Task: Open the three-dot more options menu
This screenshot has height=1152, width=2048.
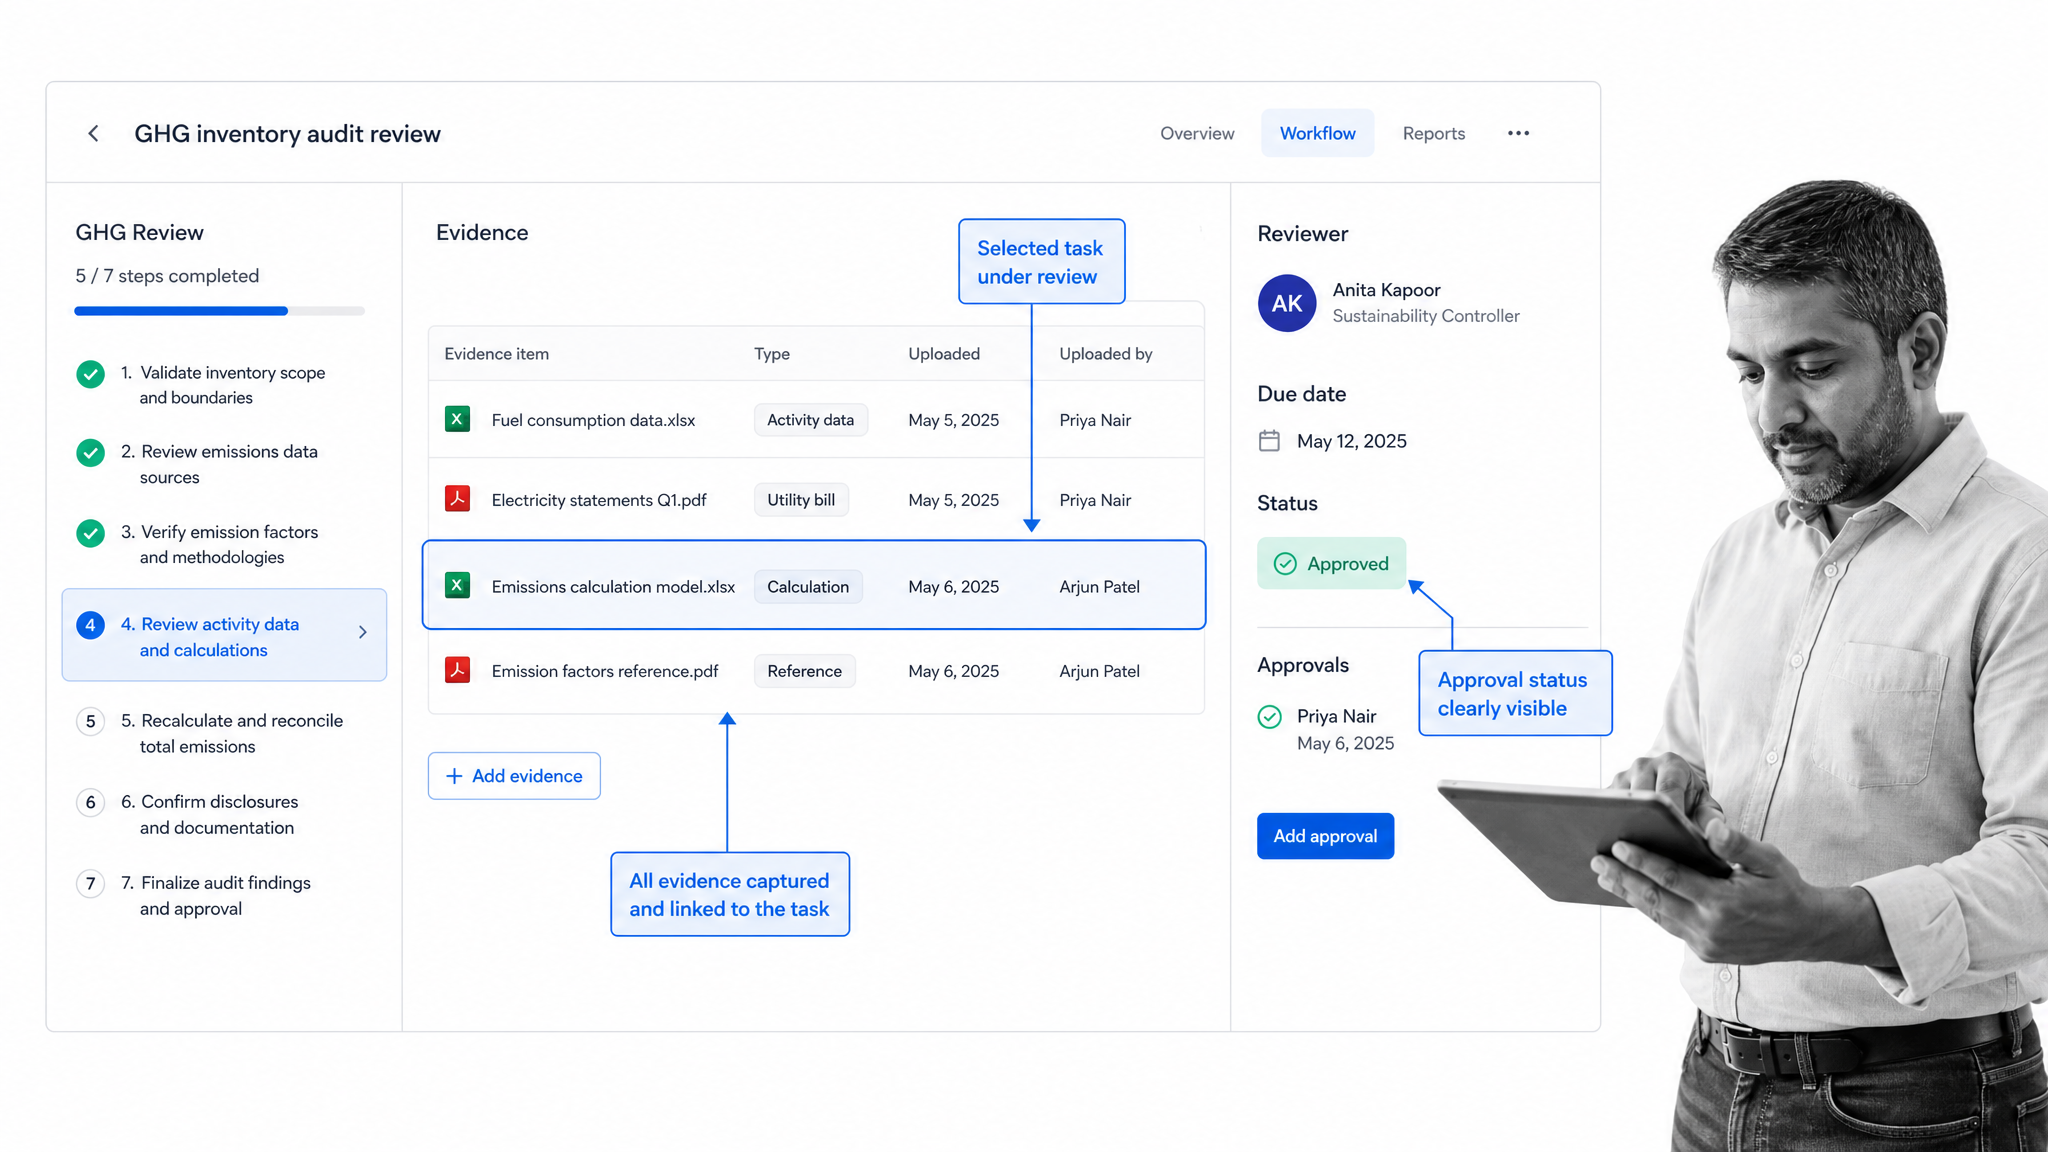Action: [x=1518, y=133]
